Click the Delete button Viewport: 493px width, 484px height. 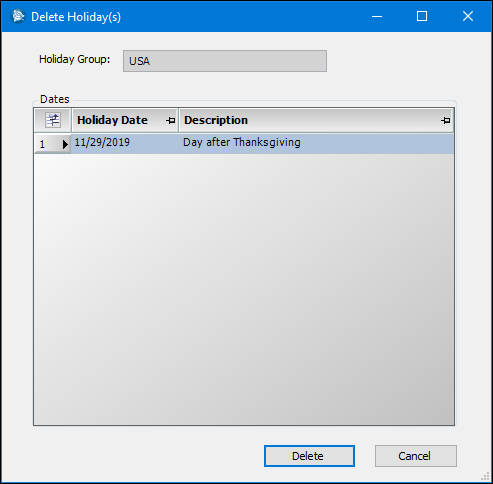coord(309,456)
